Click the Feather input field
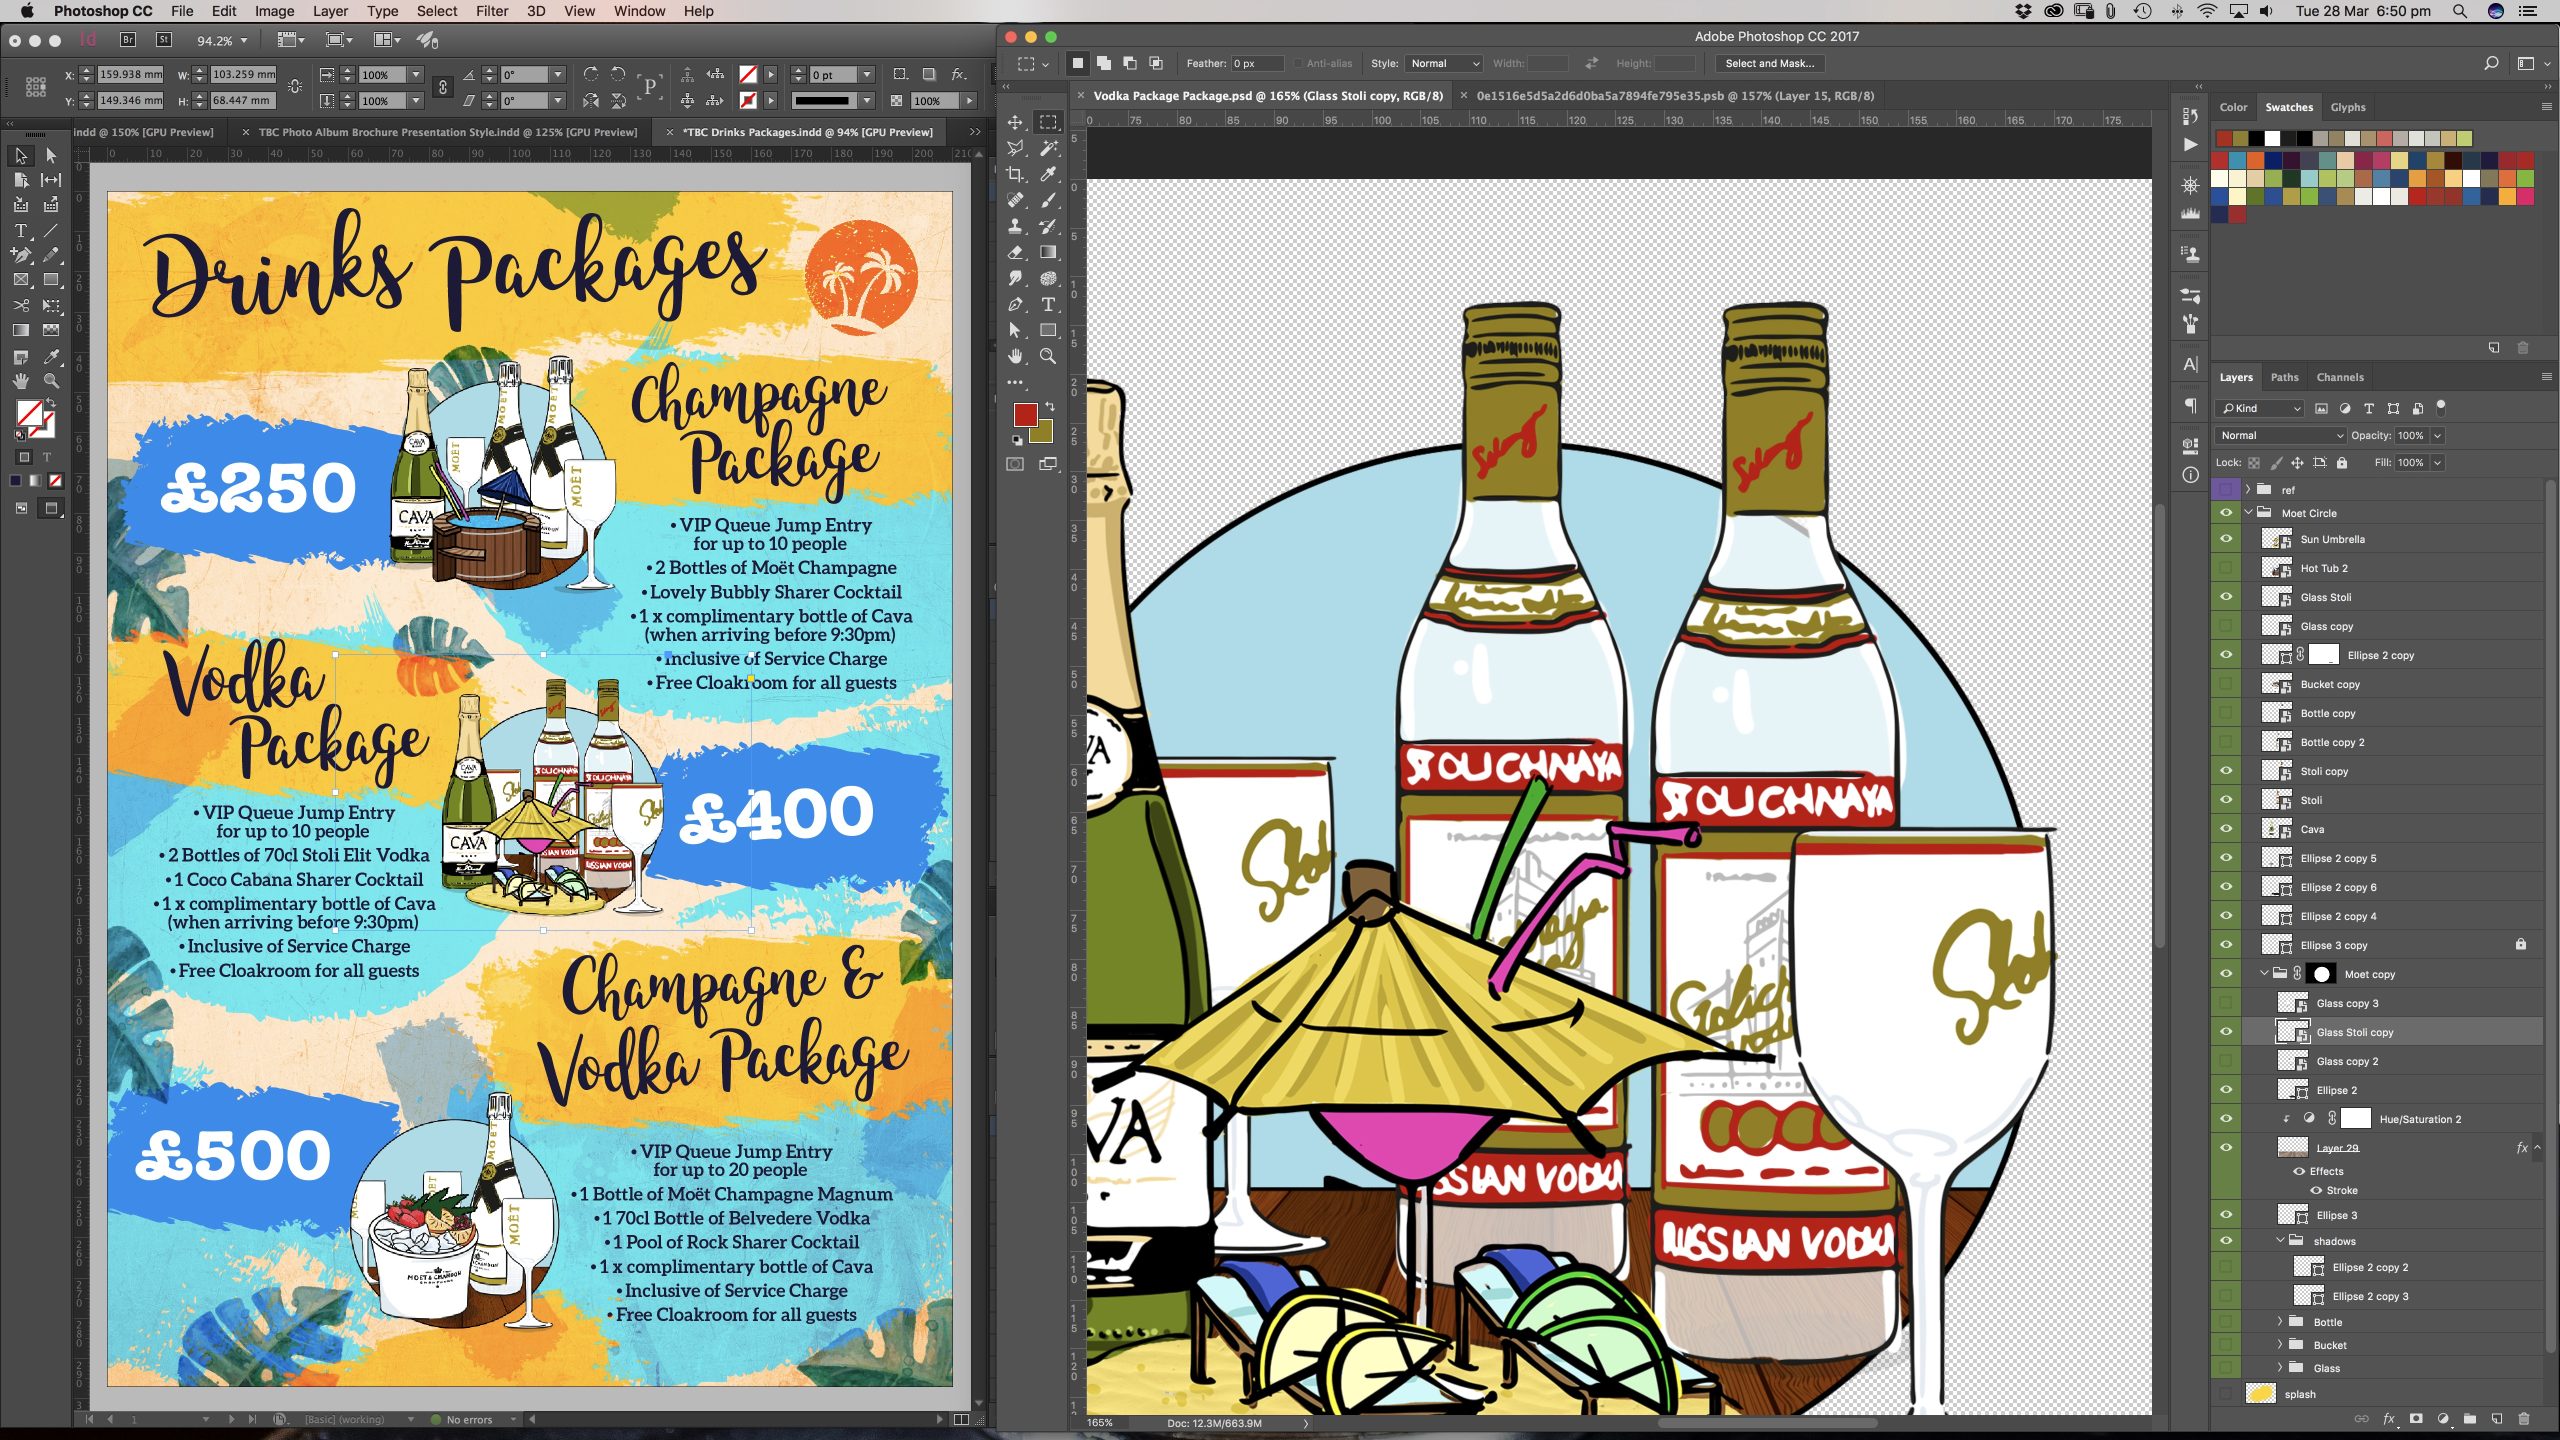This screenshot has width=2560, height=1440. coord(1257,63)
